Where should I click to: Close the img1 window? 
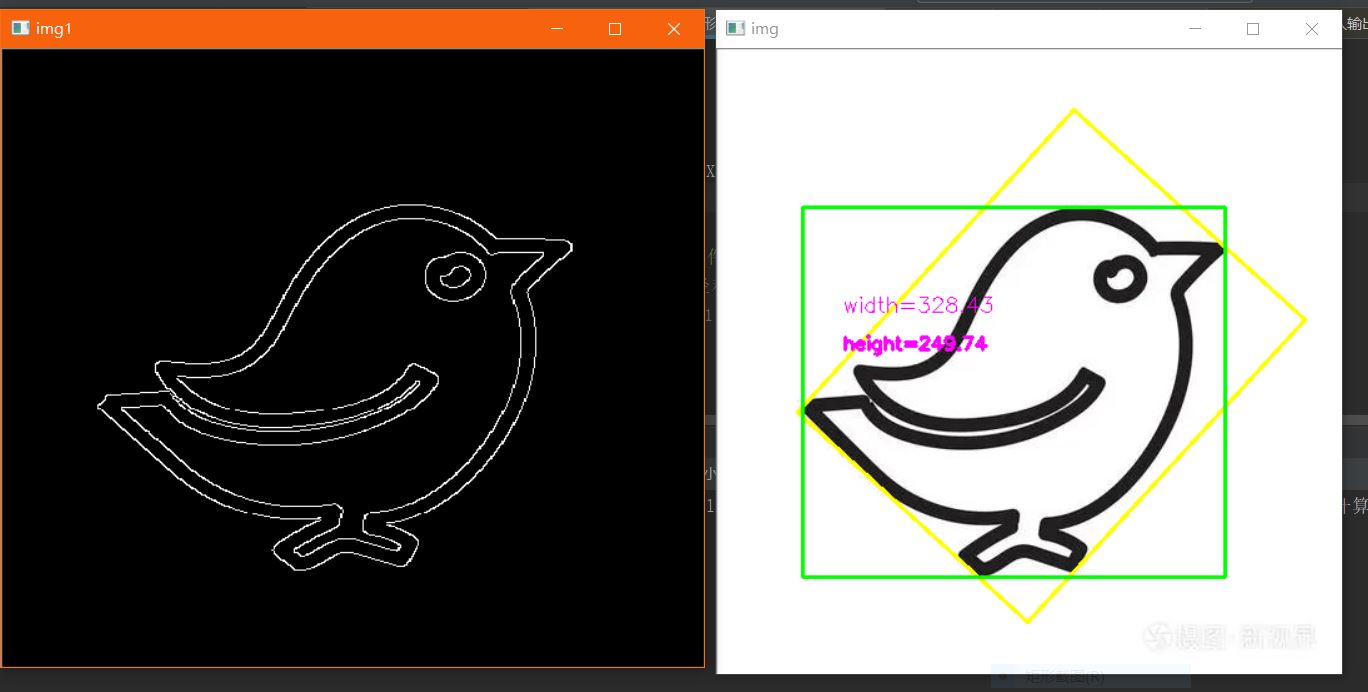(x=674, y=29)
